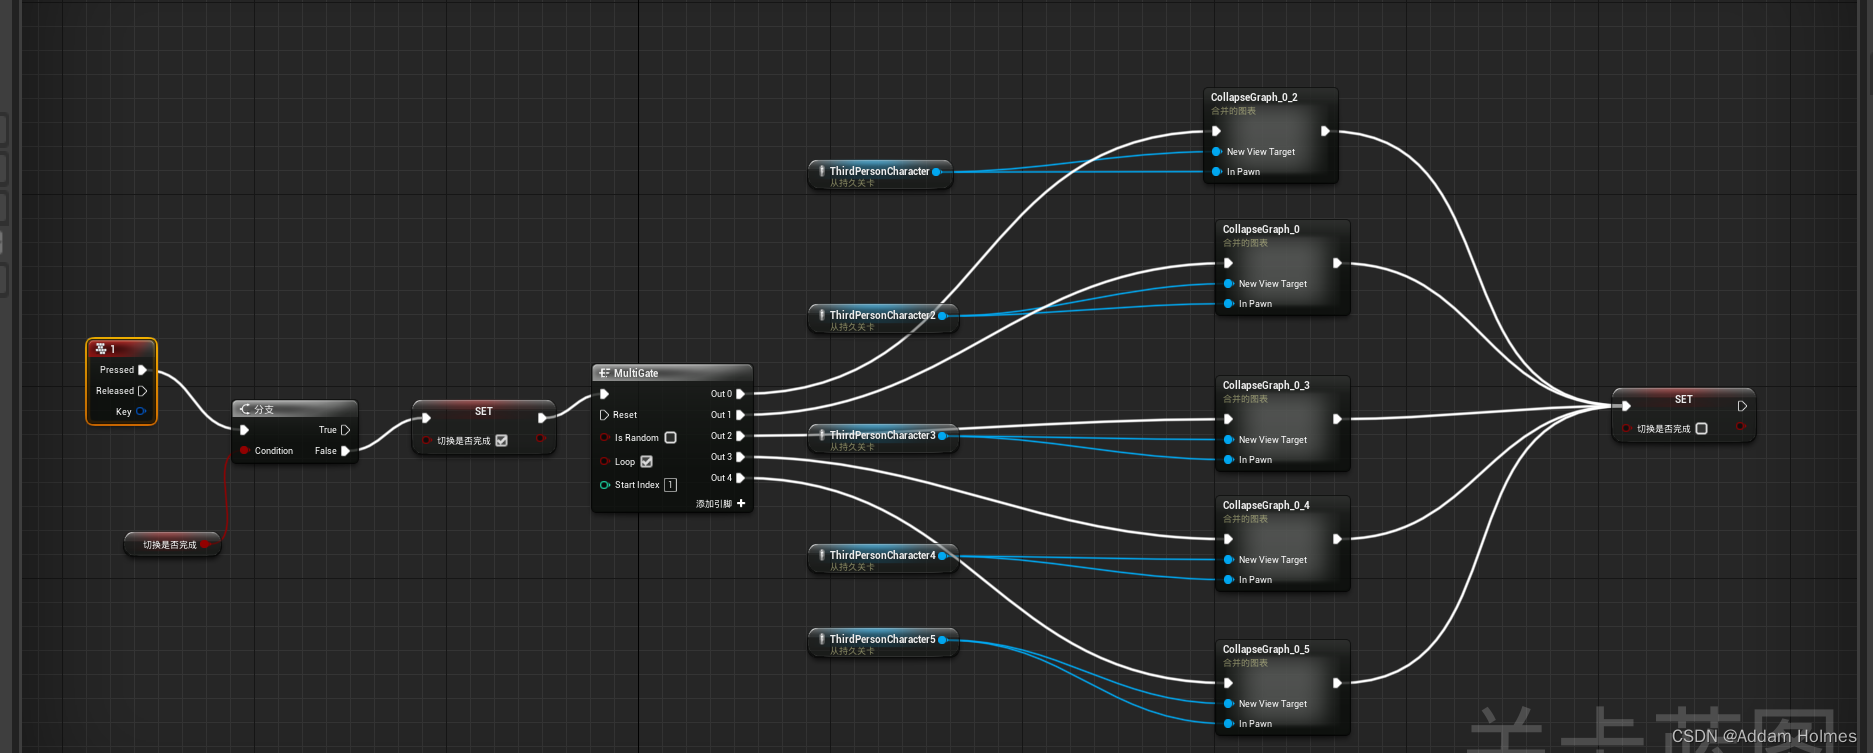Click the MultiGate execution input pin
Viewport: 1873px width, 753px height.
(x=604, y=394)
